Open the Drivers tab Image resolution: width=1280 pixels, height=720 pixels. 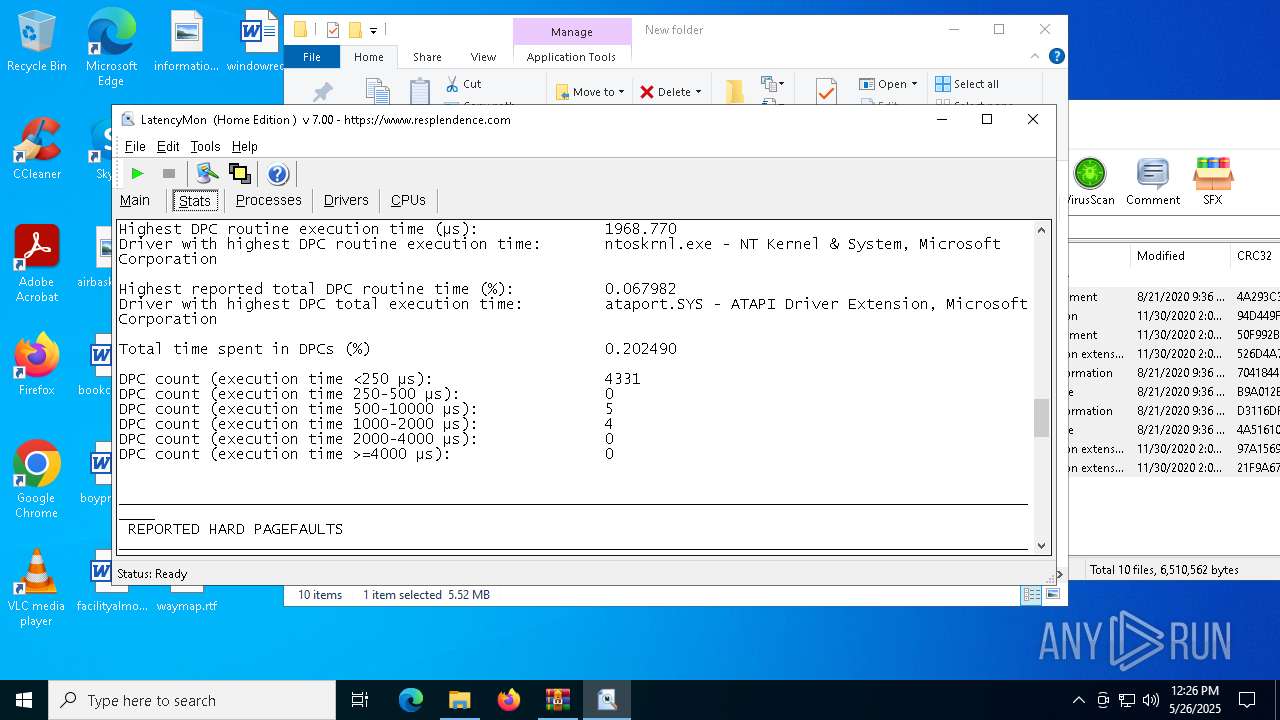[346, 200]
